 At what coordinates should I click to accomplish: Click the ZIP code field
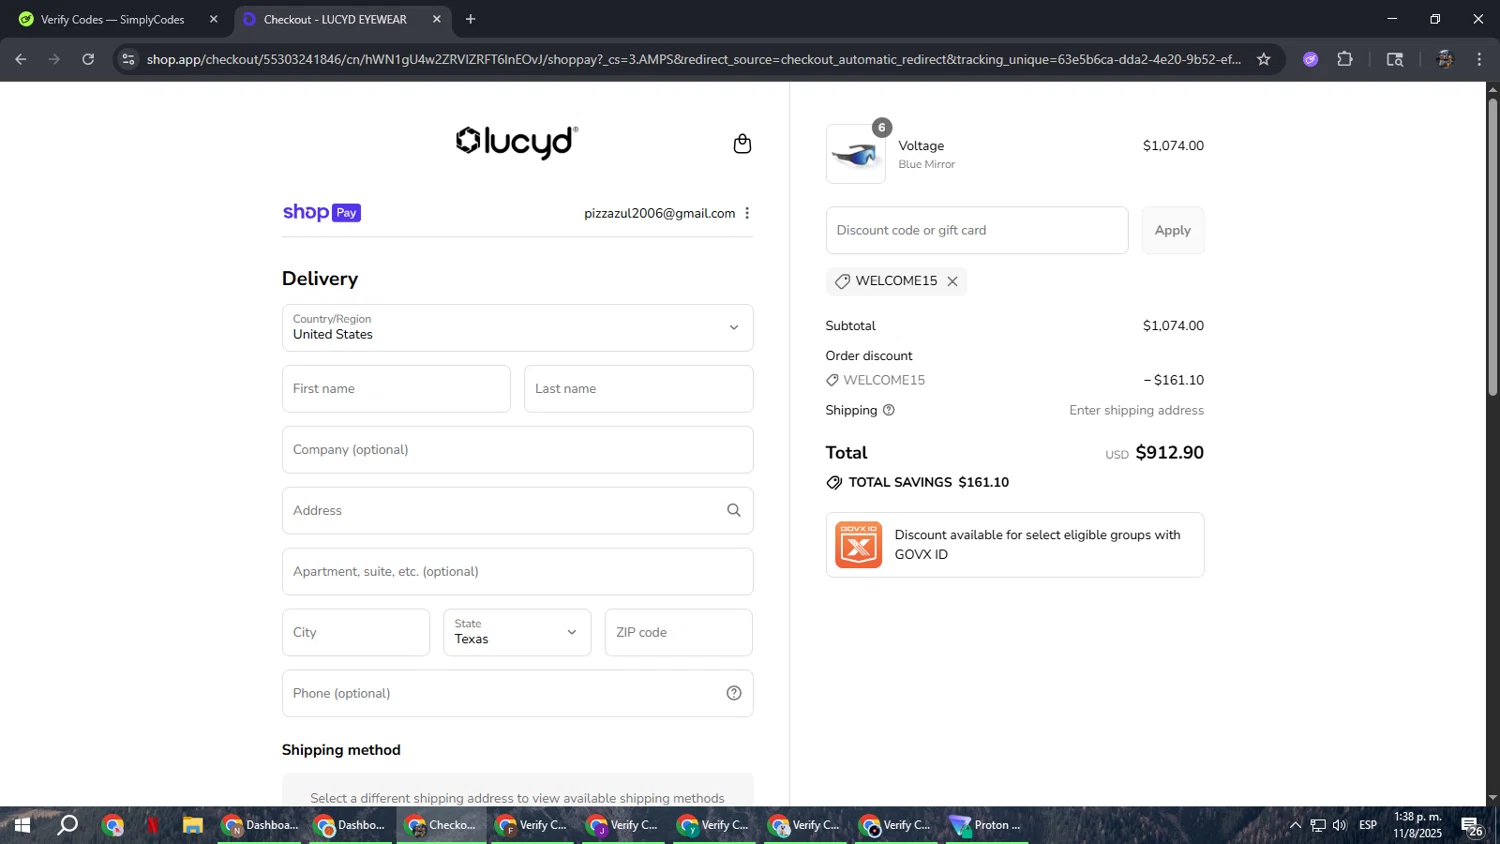point(678,632)
